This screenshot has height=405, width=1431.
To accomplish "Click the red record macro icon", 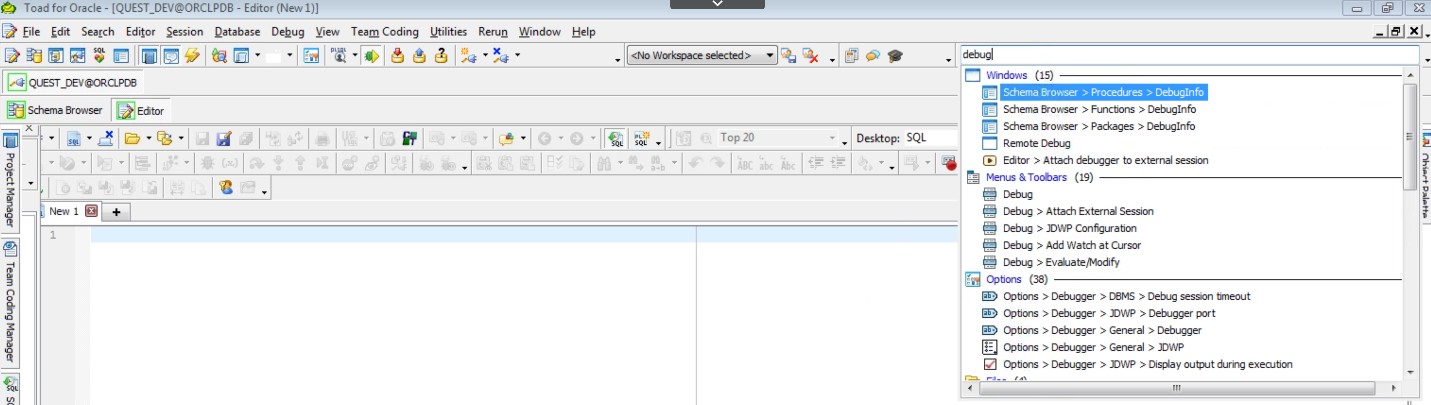I will [x=949, y=162].
